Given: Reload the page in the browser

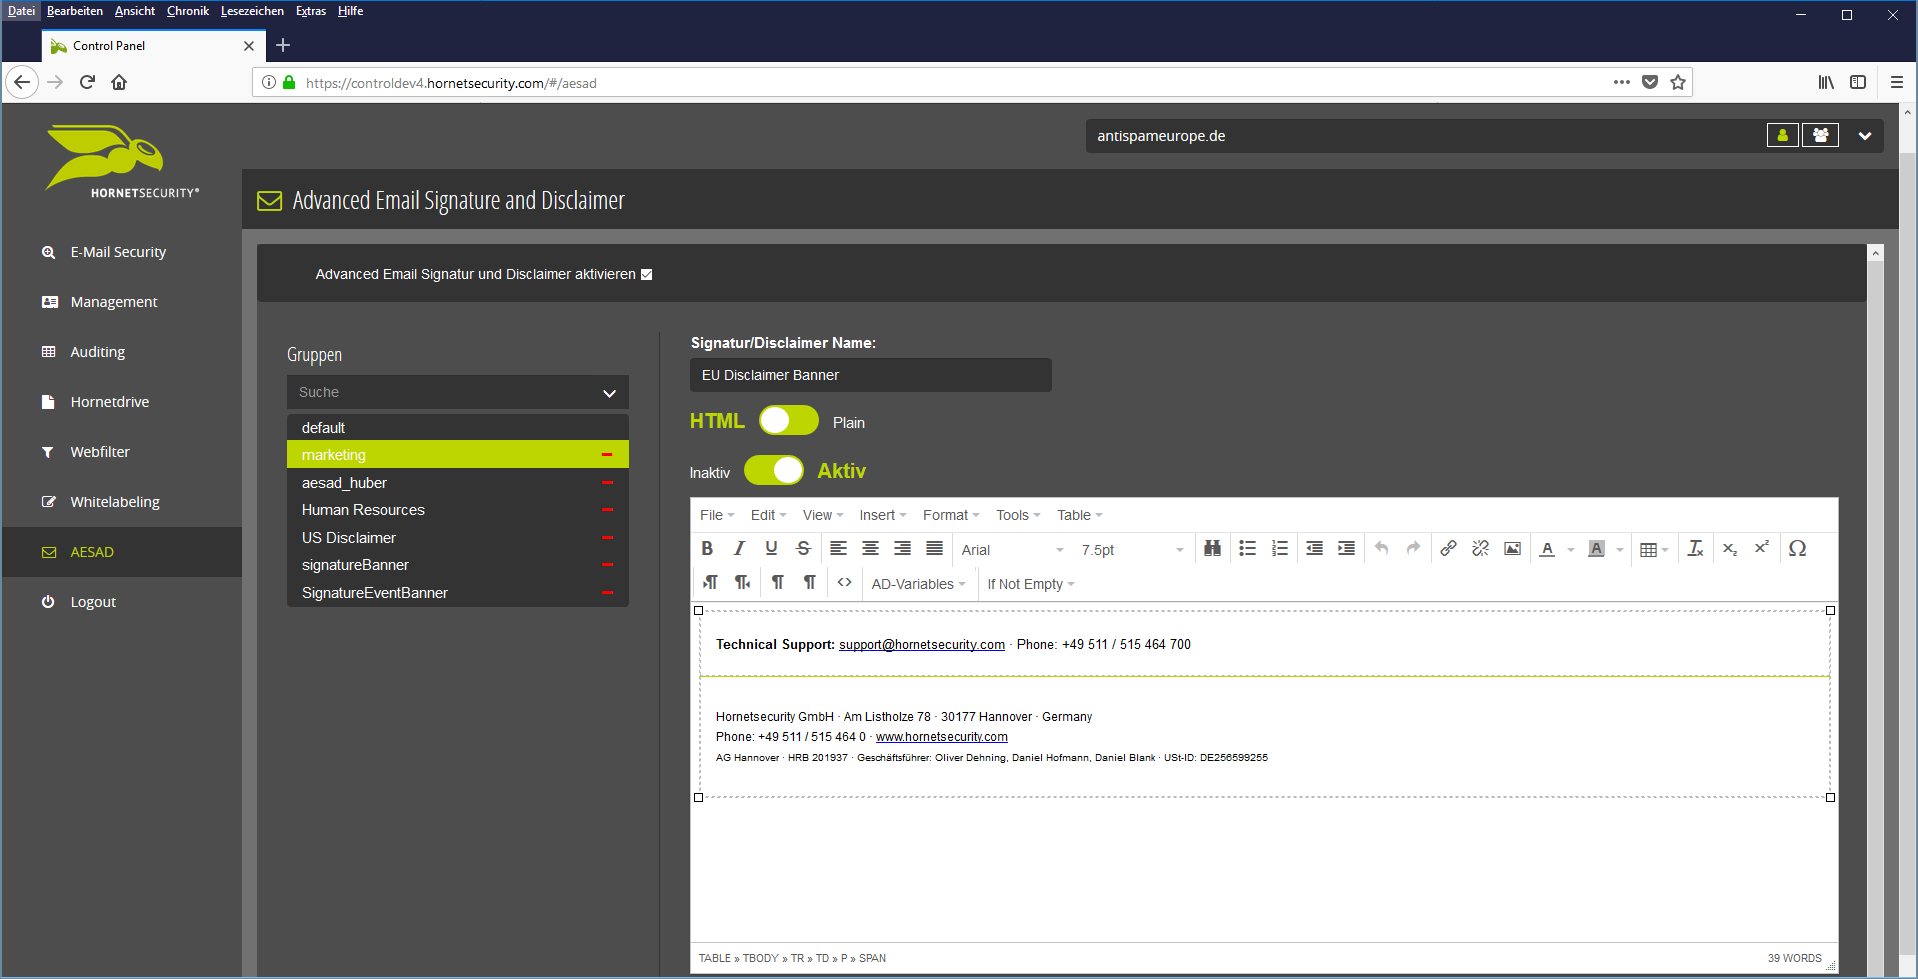Looking at the screenshot, I should (87, 82).
